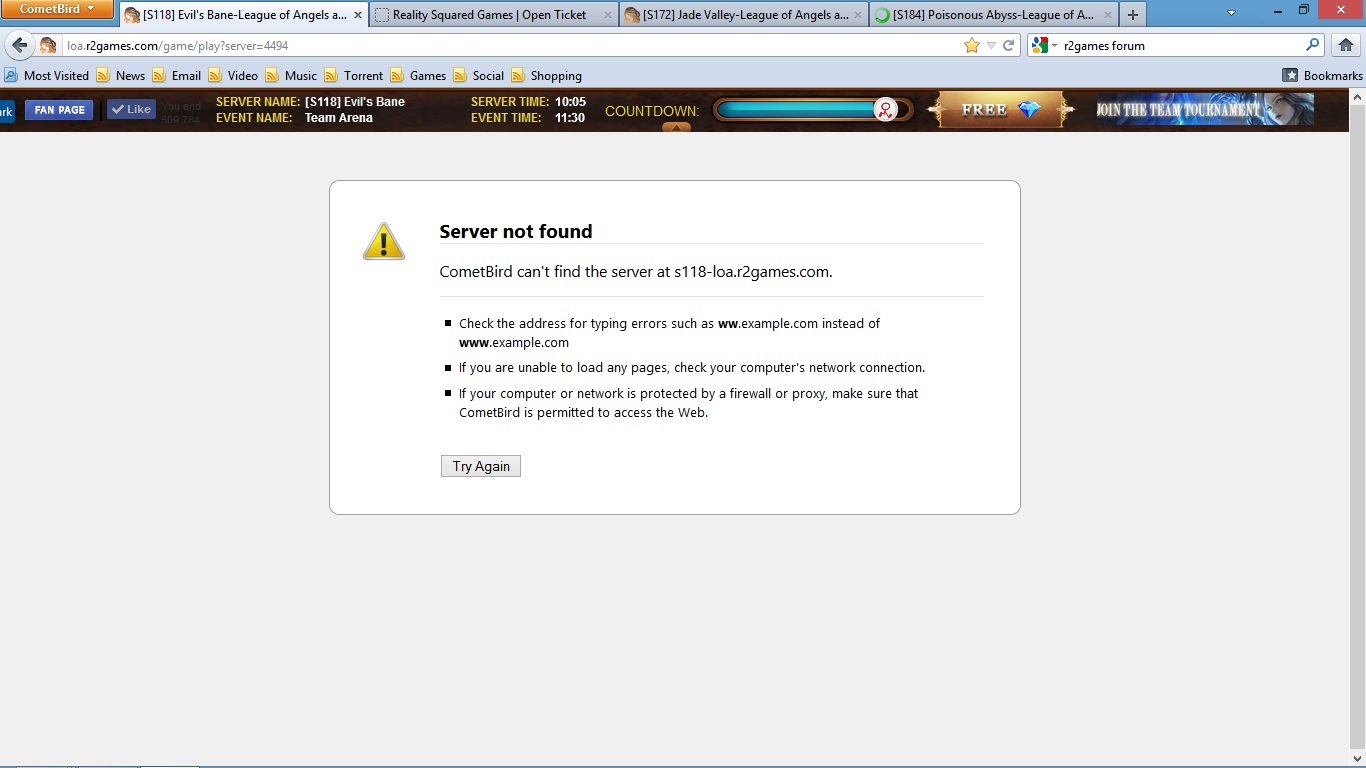Click the search magnifier icon
The width and height of the screenshot is (1366, 768).
[x=1312, y=45]
